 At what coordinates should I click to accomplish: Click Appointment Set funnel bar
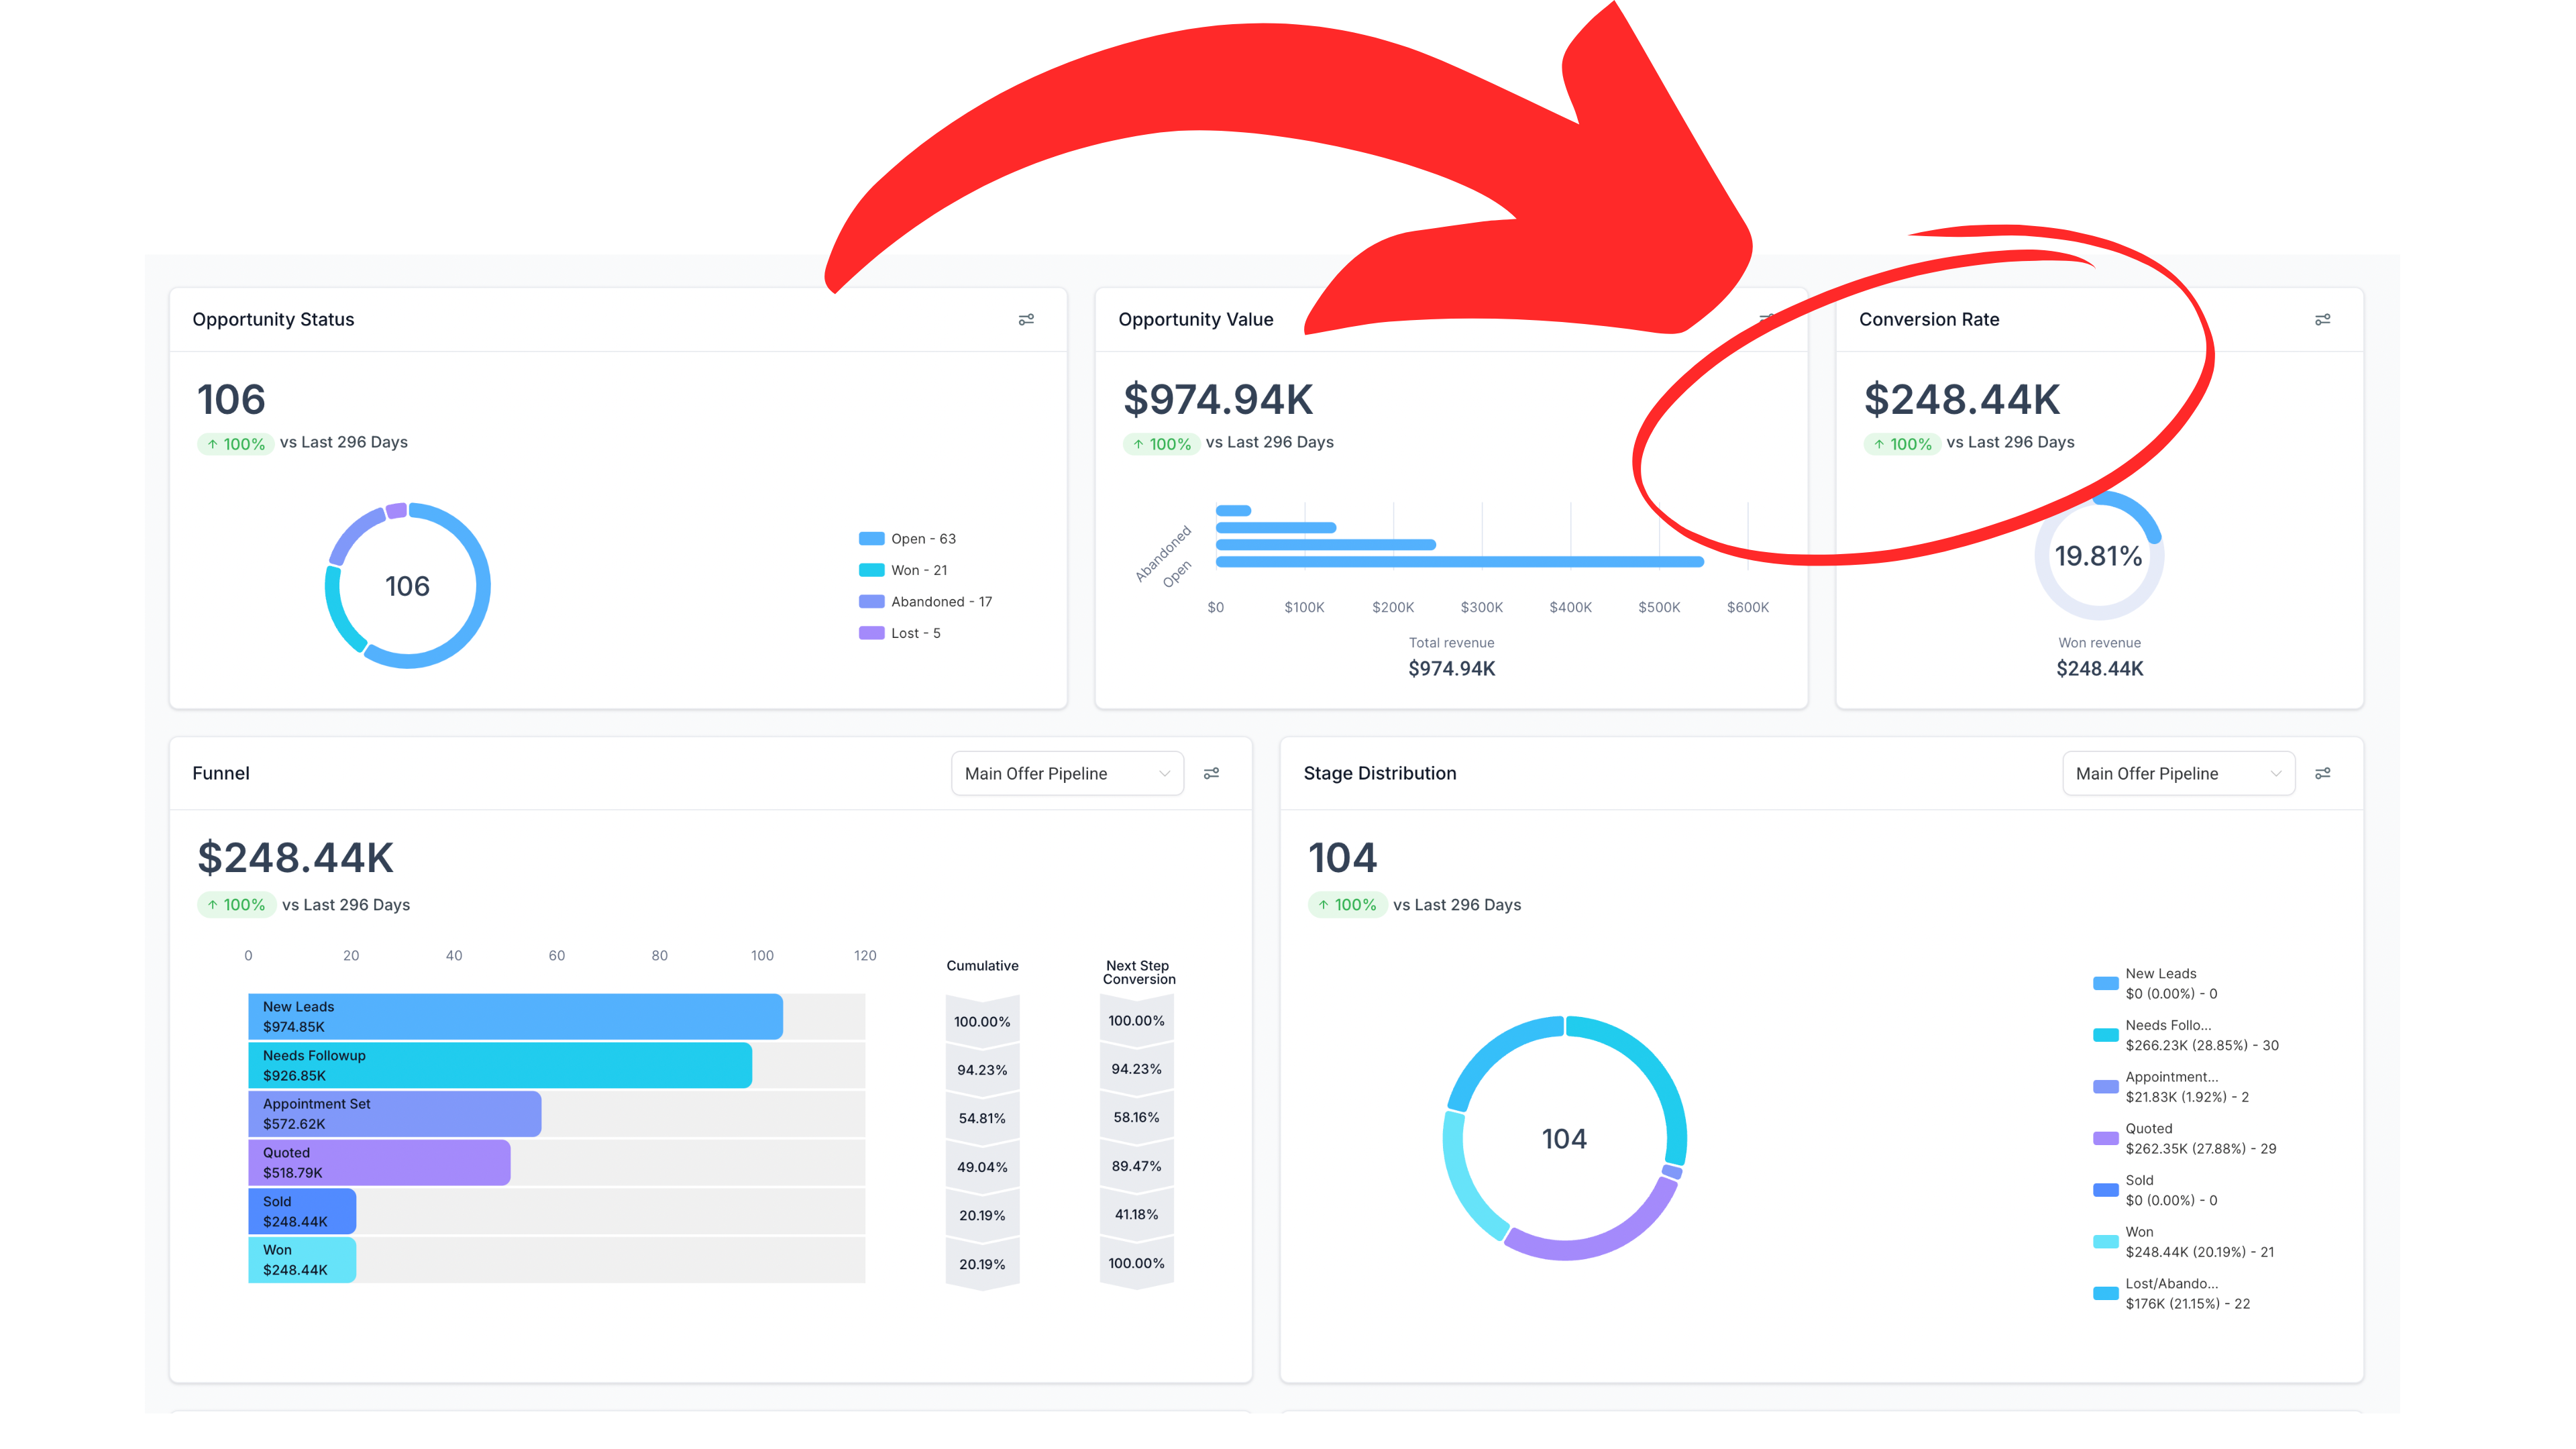click(395, 1113)
